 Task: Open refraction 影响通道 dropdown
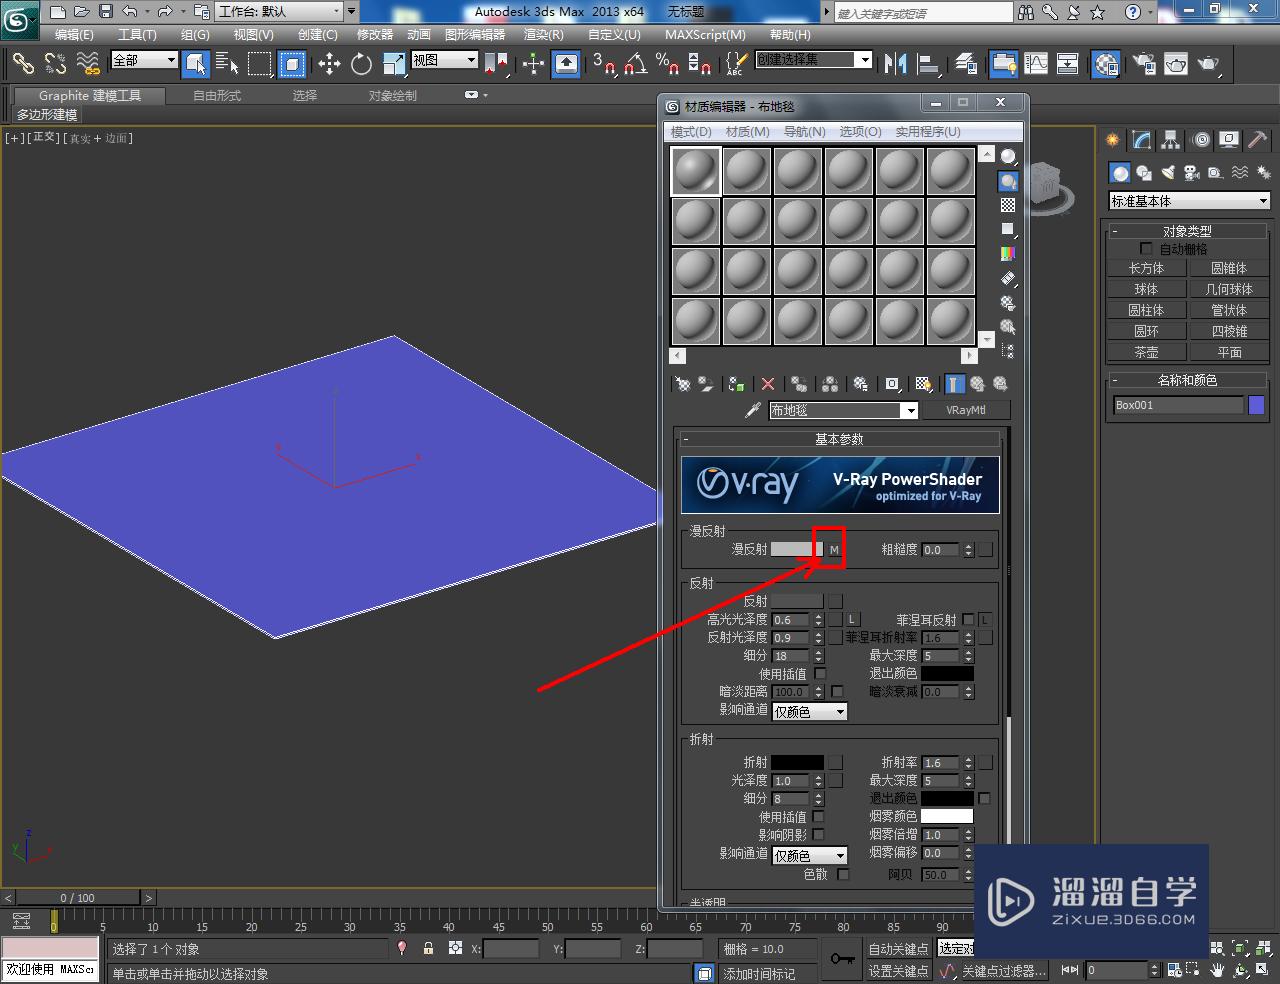coord(810,855)
